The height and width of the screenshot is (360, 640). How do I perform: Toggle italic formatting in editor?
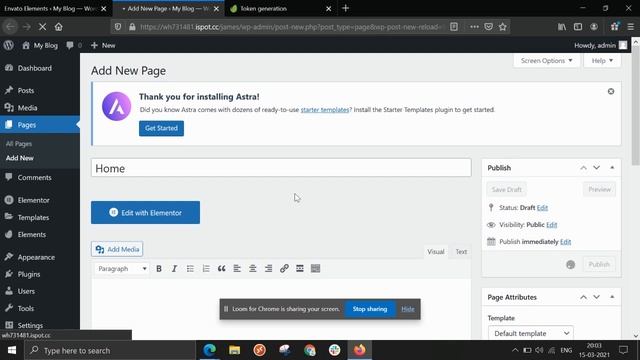(174, 269)
